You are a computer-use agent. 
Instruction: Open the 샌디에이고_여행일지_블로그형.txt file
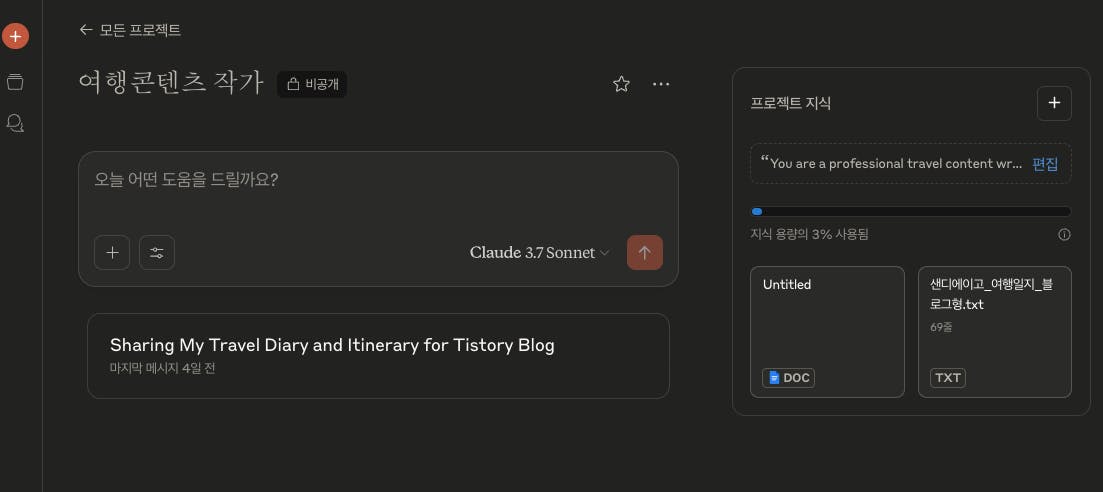(x=994, y=331)
